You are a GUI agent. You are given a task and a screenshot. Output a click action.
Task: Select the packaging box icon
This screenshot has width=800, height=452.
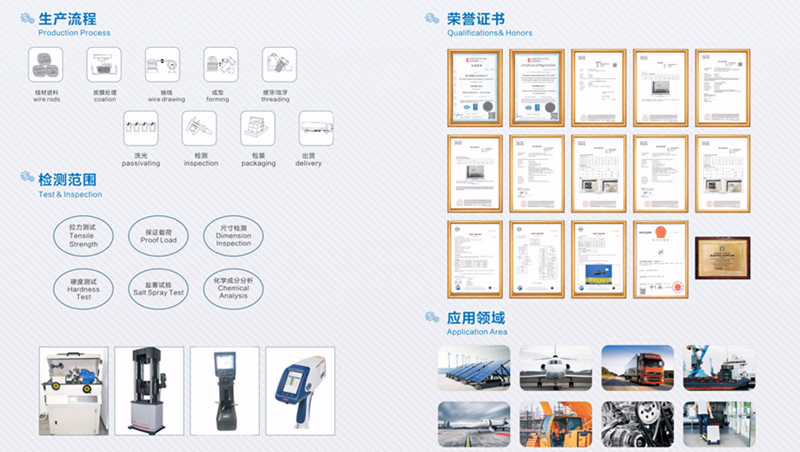tap(258, 129)
